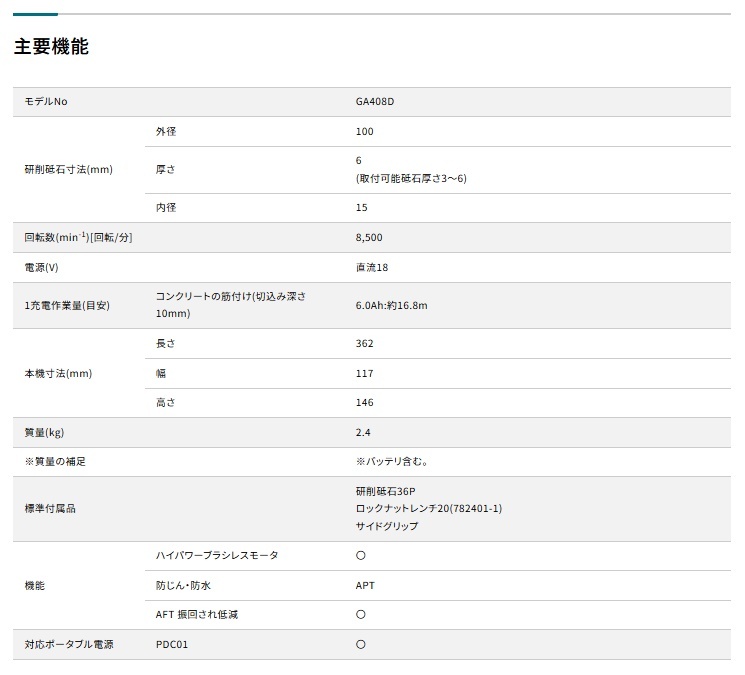
Task: Select accessory サイドグリップ
Action: (x=387, y=526)
